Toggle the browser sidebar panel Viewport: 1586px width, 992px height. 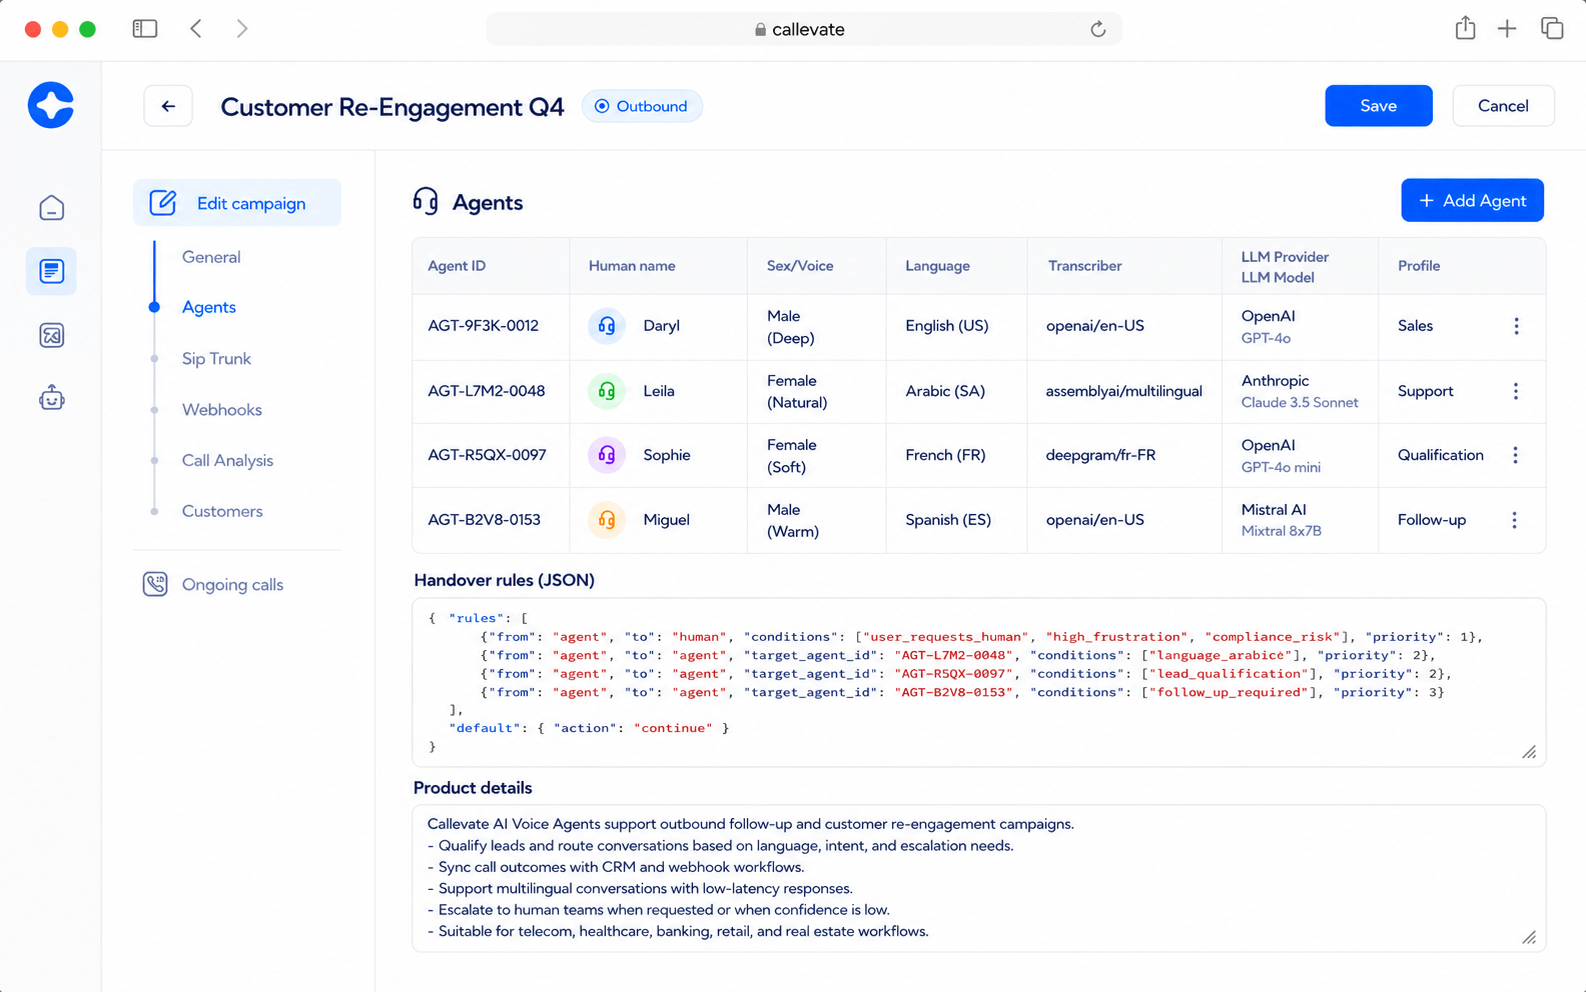point(145,29)
